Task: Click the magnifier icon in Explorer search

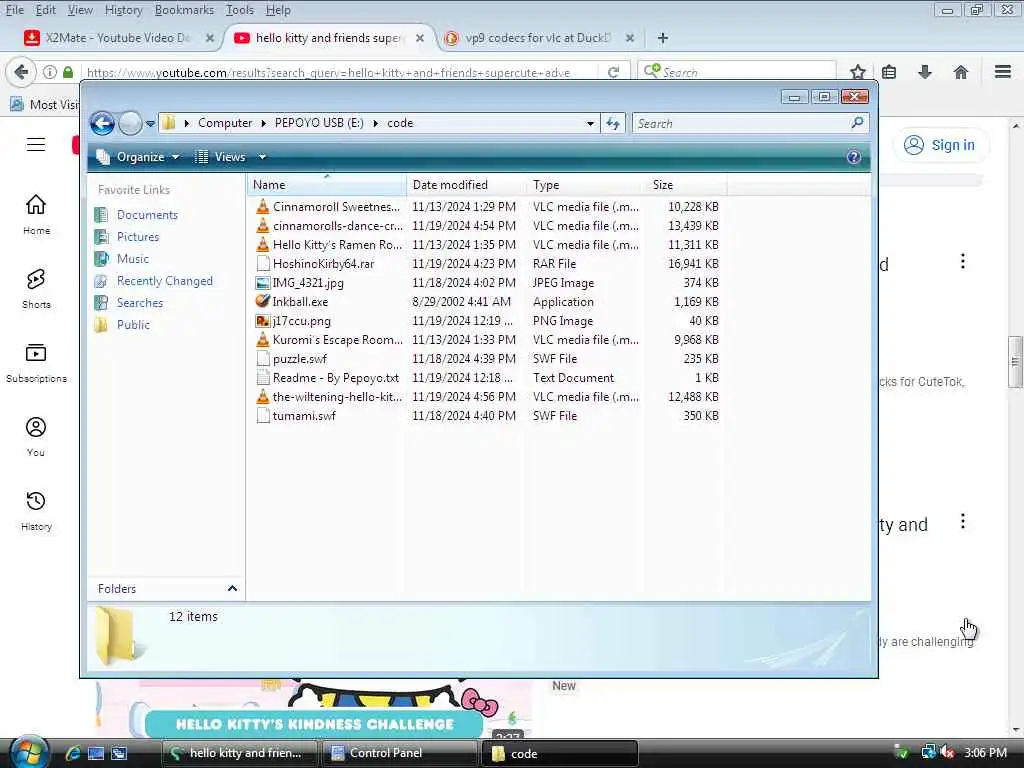Action: [857, 122]
